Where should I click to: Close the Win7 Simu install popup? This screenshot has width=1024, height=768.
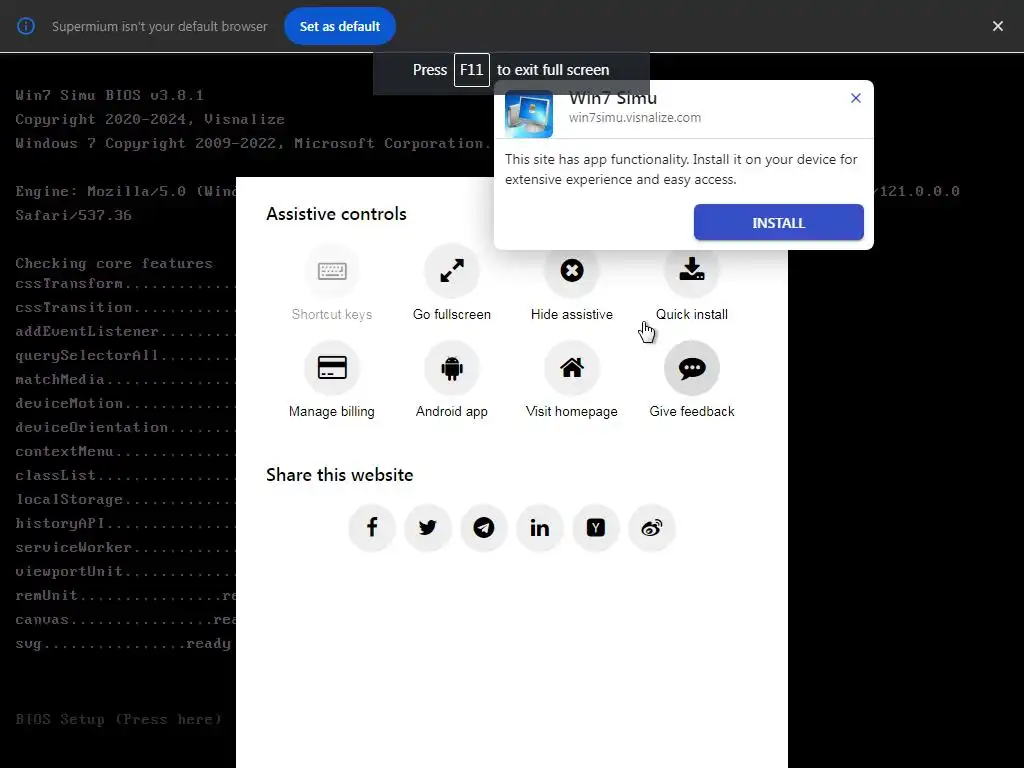click(856, 98)
